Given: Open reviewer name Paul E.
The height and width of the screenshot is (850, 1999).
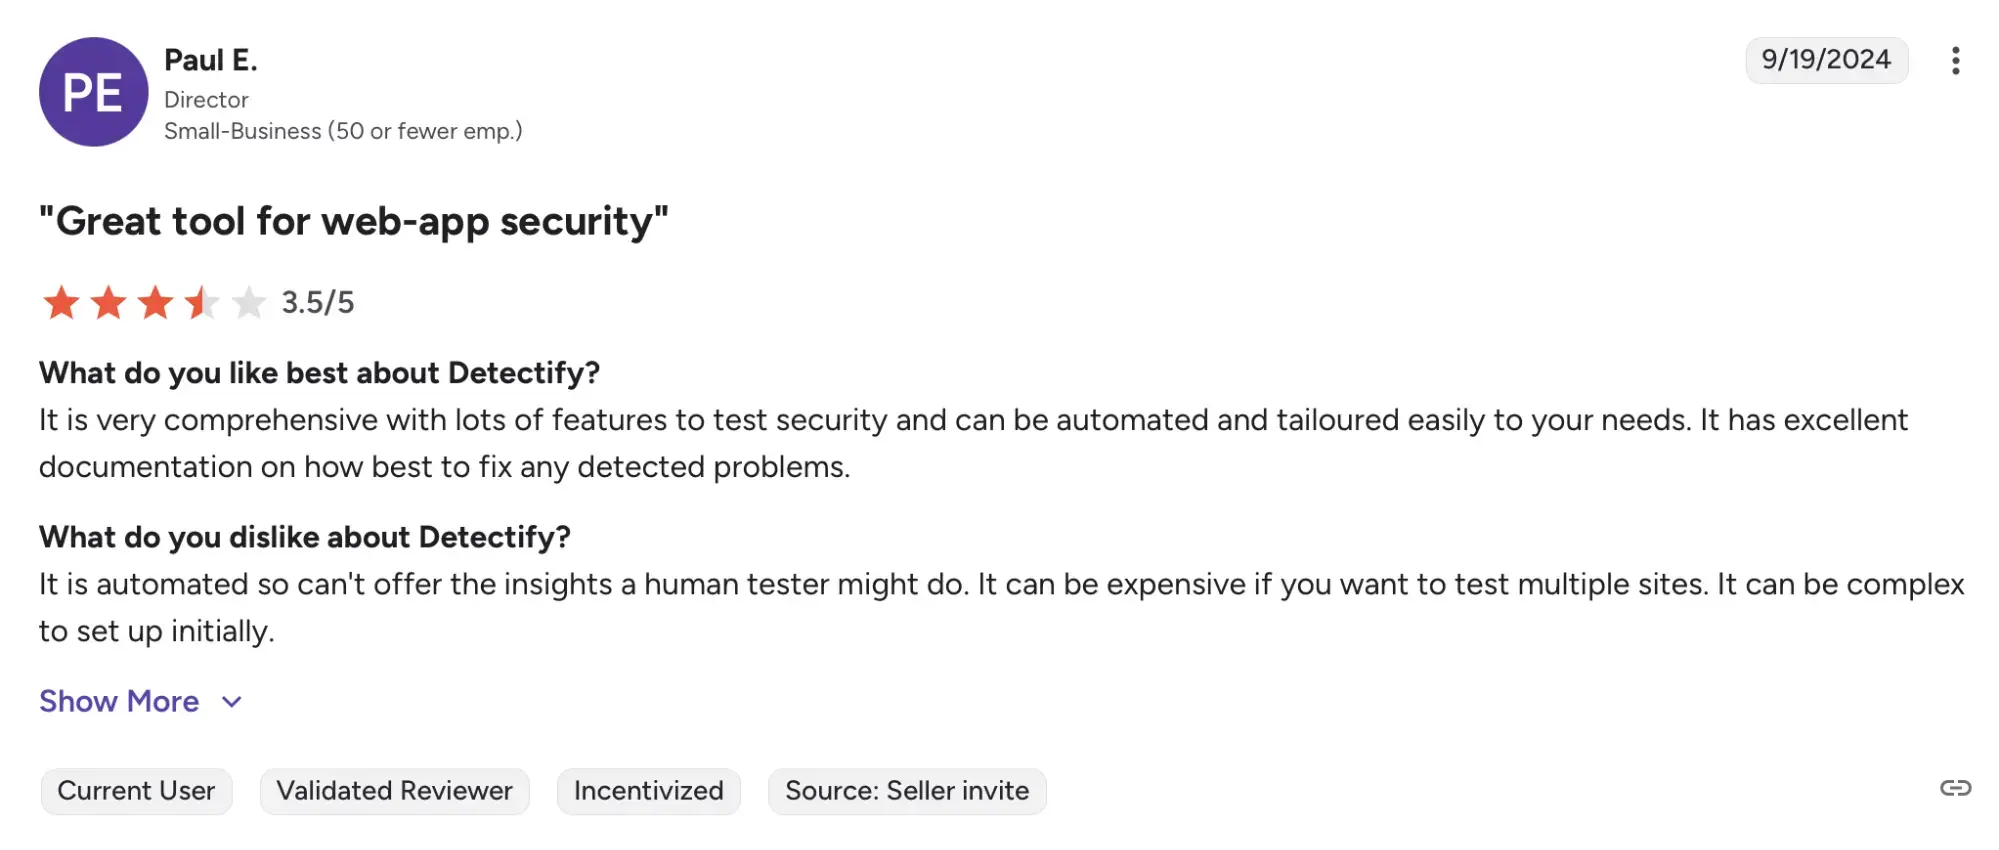Looking at the screenshot, I should pyautogui.click(x=210, y=60).
